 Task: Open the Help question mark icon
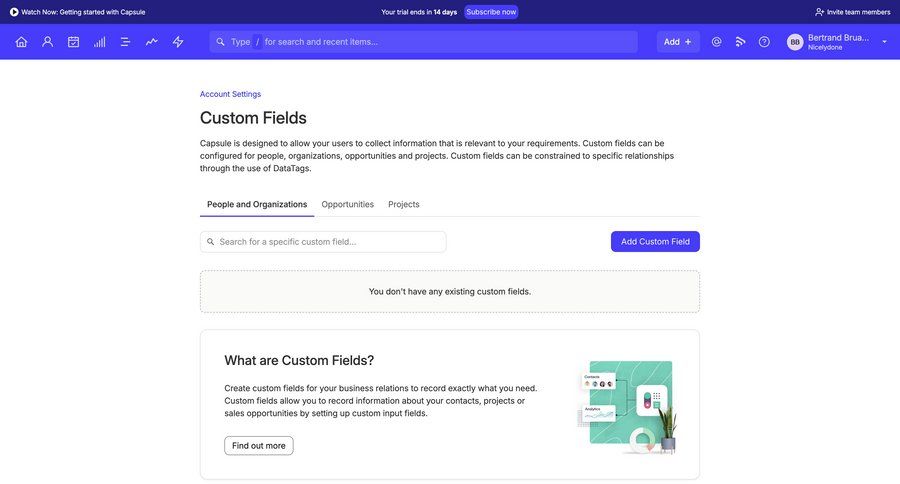(764, 42)
